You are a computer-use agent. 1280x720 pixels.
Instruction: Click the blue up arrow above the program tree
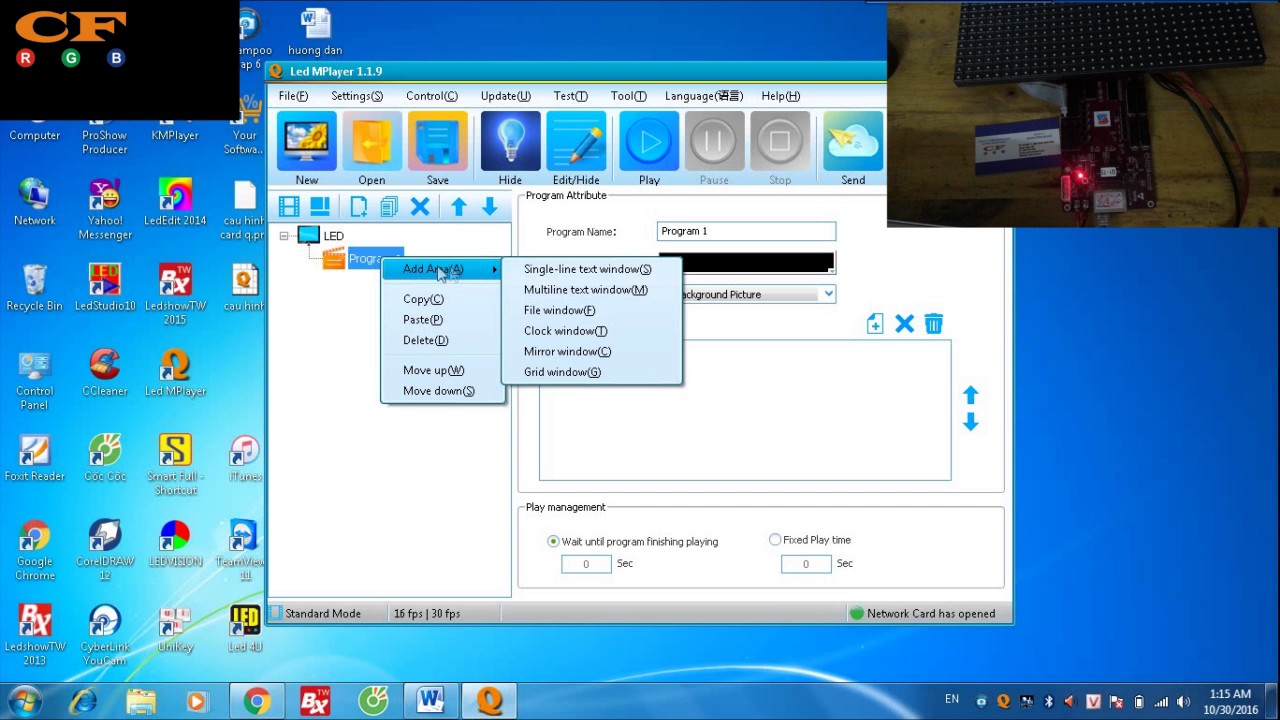(458, 207)
